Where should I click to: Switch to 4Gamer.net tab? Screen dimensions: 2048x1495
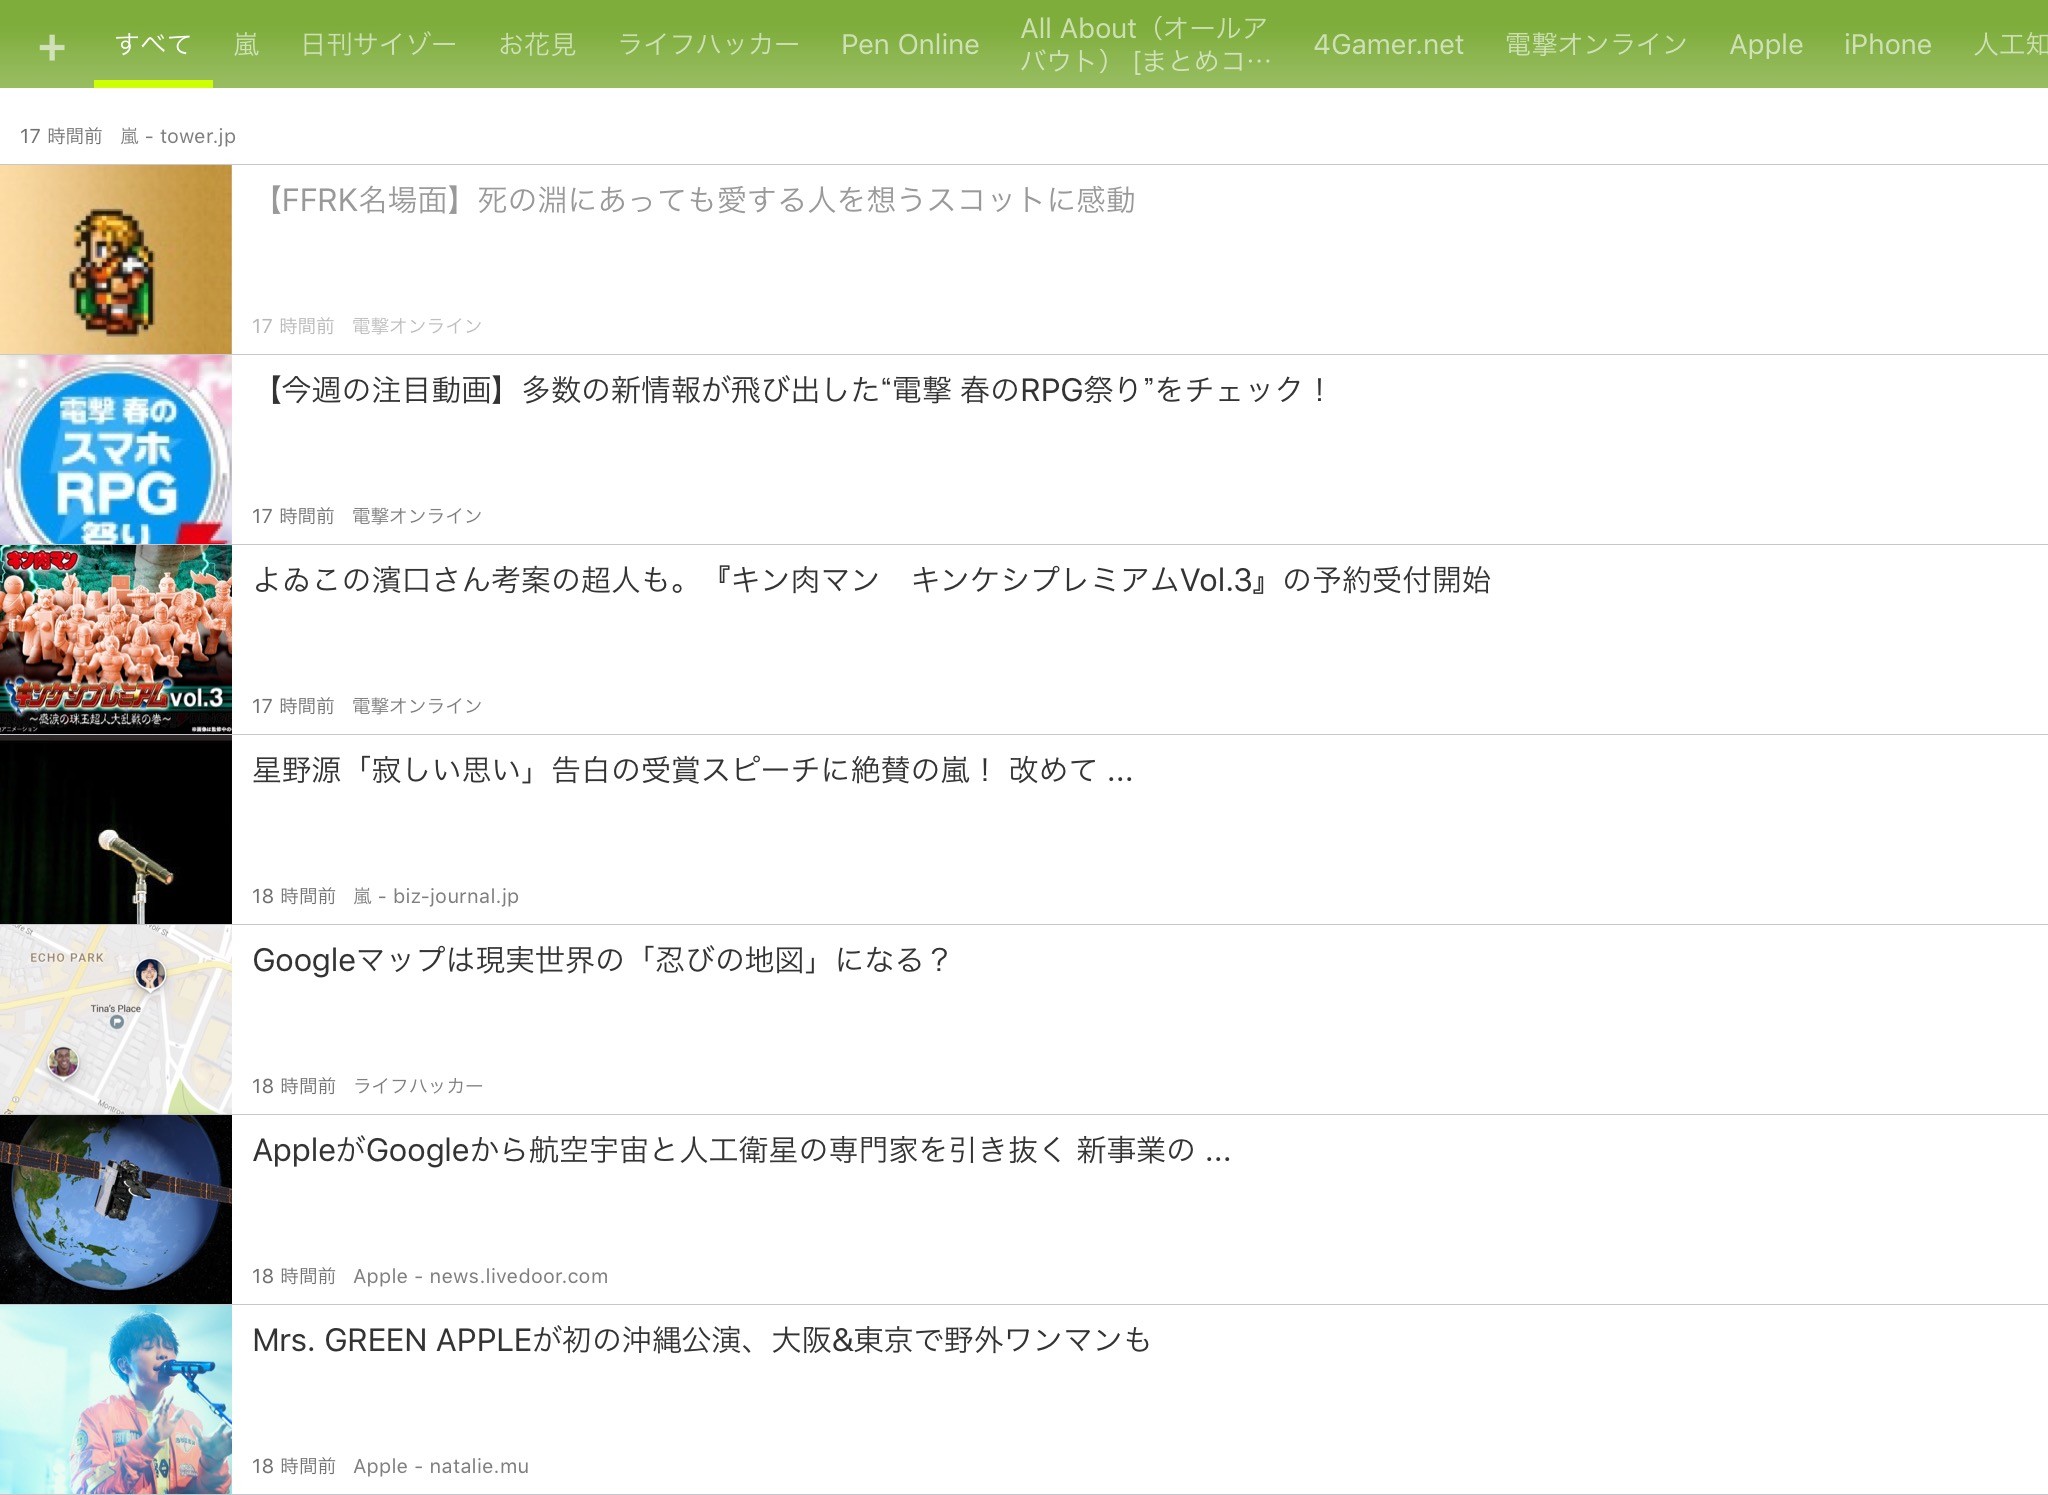point(1387,44)
